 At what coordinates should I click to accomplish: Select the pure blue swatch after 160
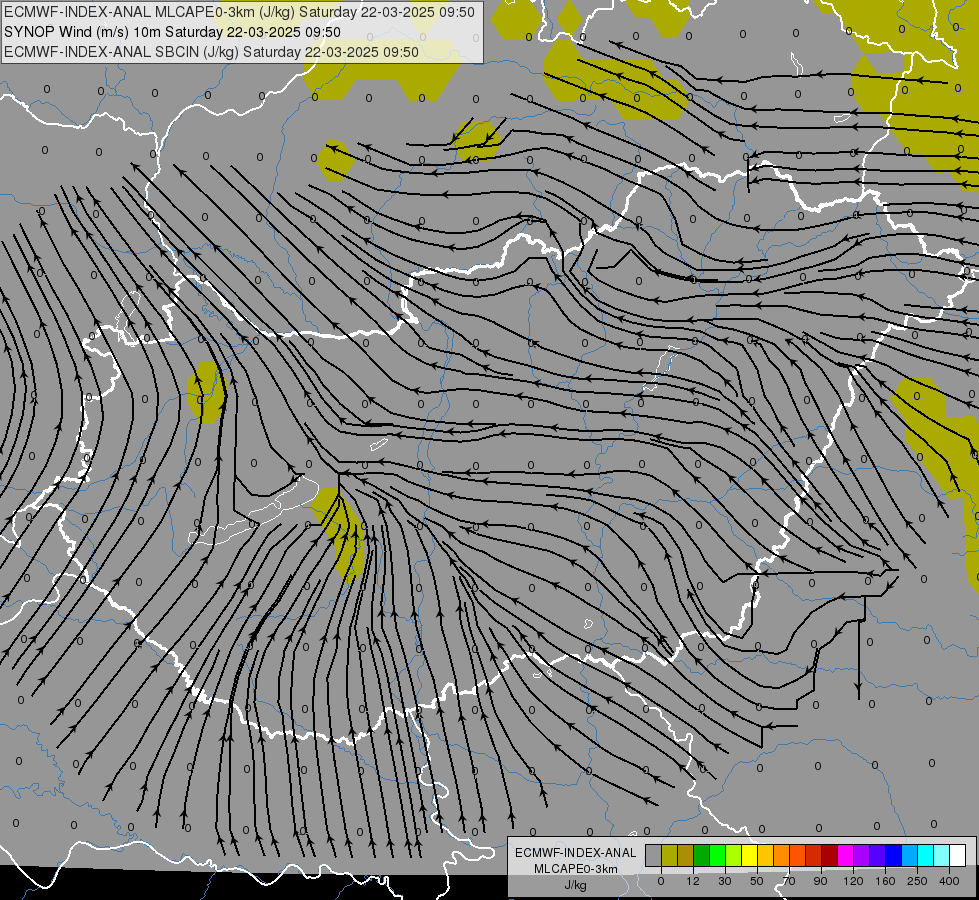click(x=893, y=855)
